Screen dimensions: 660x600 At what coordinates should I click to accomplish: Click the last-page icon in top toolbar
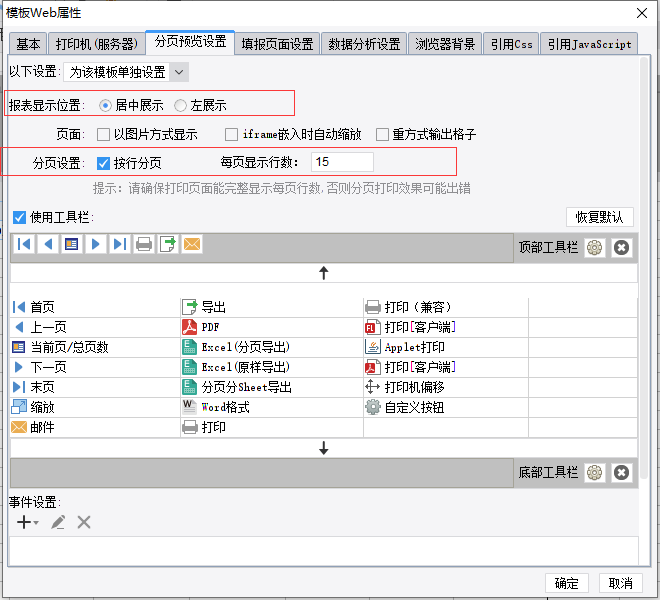[x=120, y=244]
